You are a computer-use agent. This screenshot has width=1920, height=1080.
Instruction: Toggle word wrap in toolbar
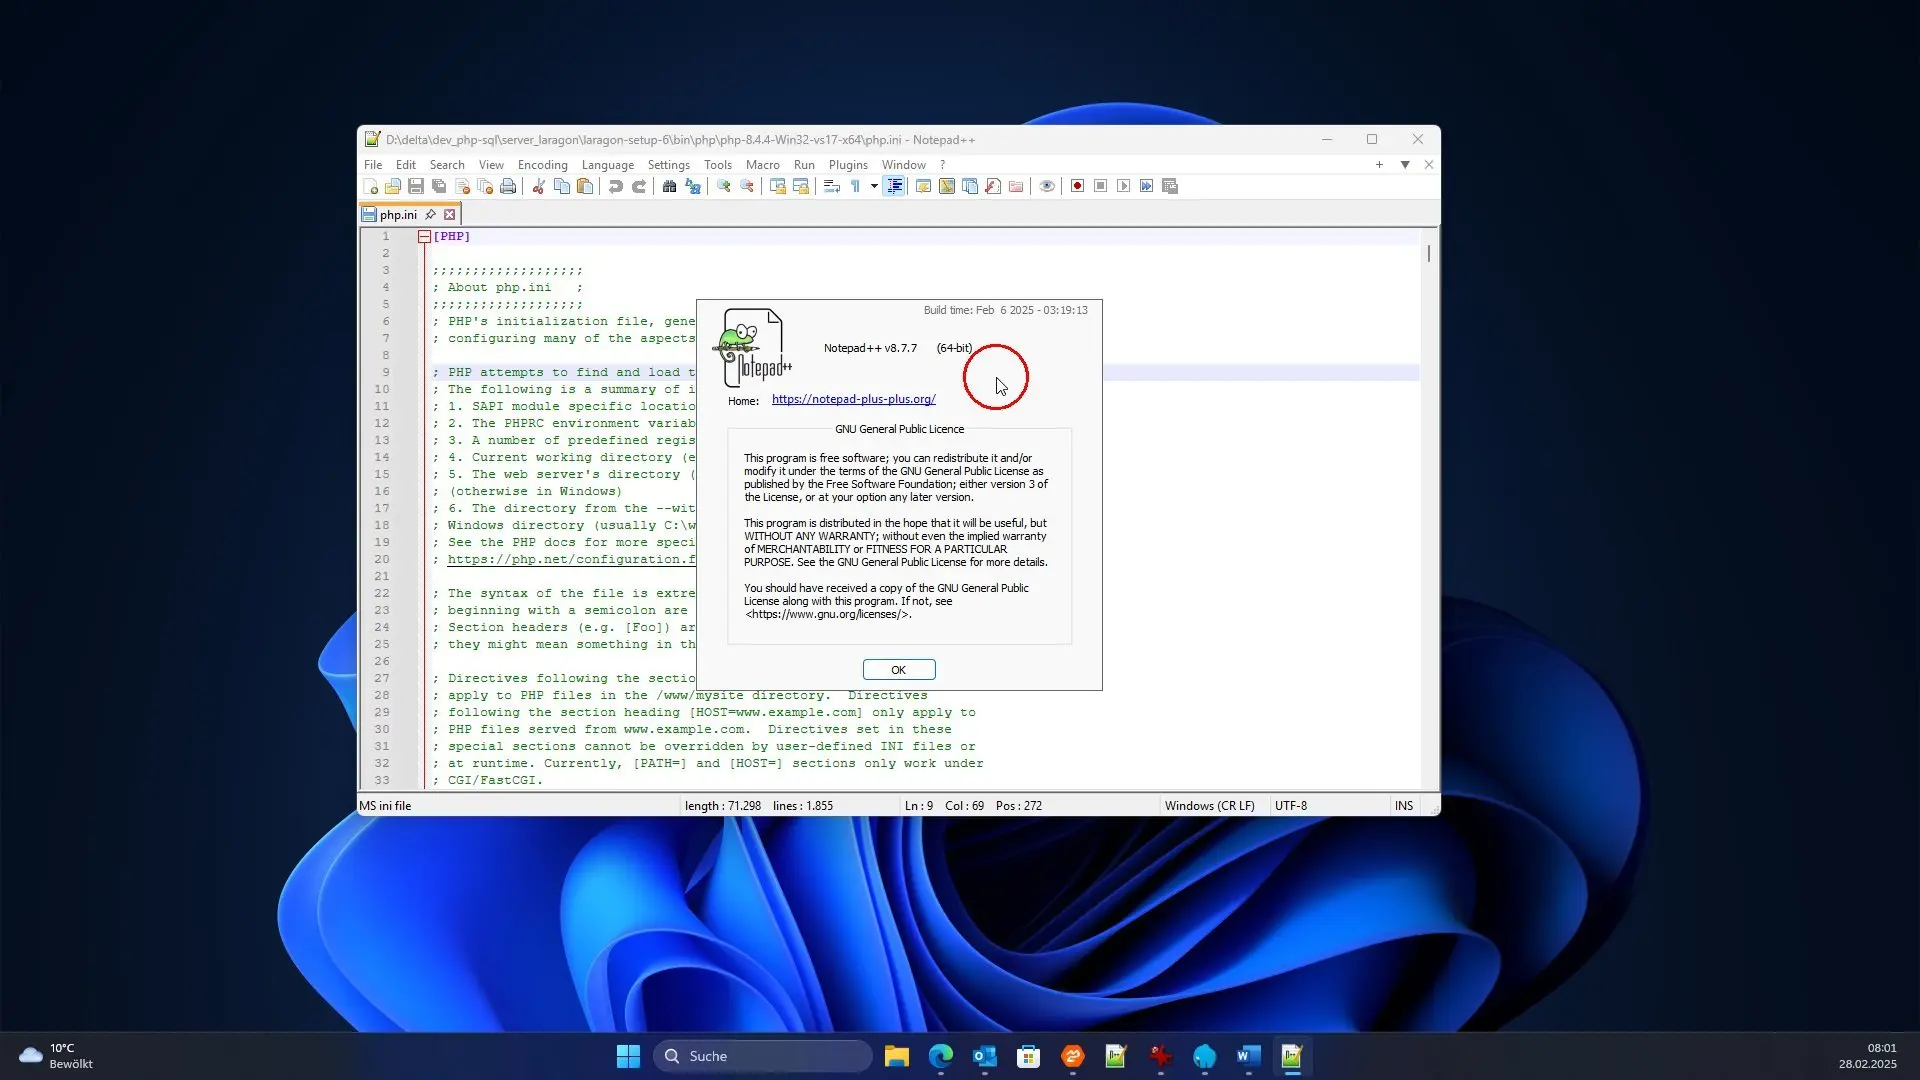[831, 186]
